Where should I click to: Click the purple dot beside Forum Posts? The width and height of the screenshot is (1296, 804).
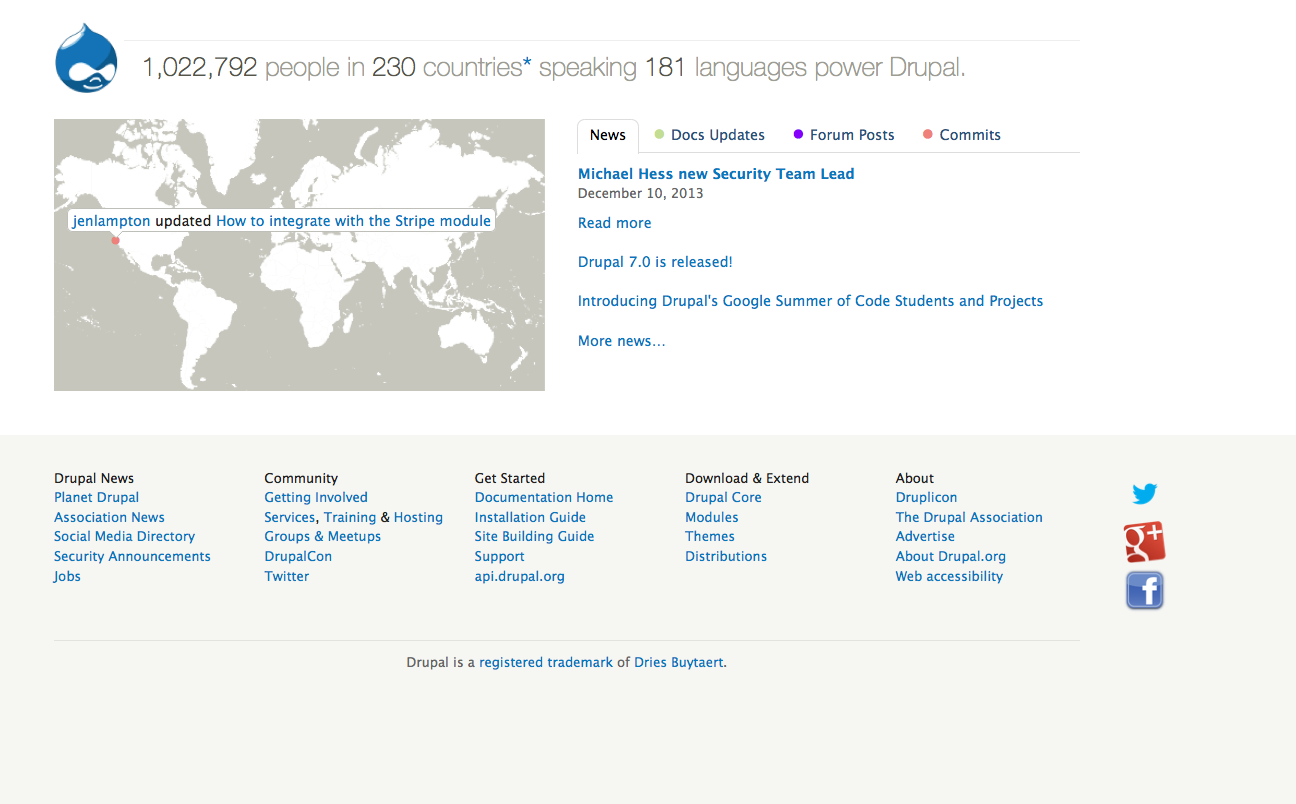pos(797,133)
